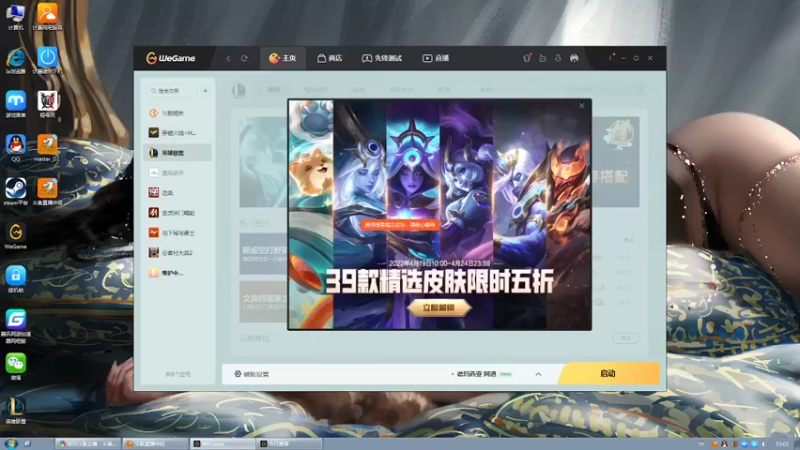
Task: Open the blue power button desktop icon
Action: [x=47, y=61]
